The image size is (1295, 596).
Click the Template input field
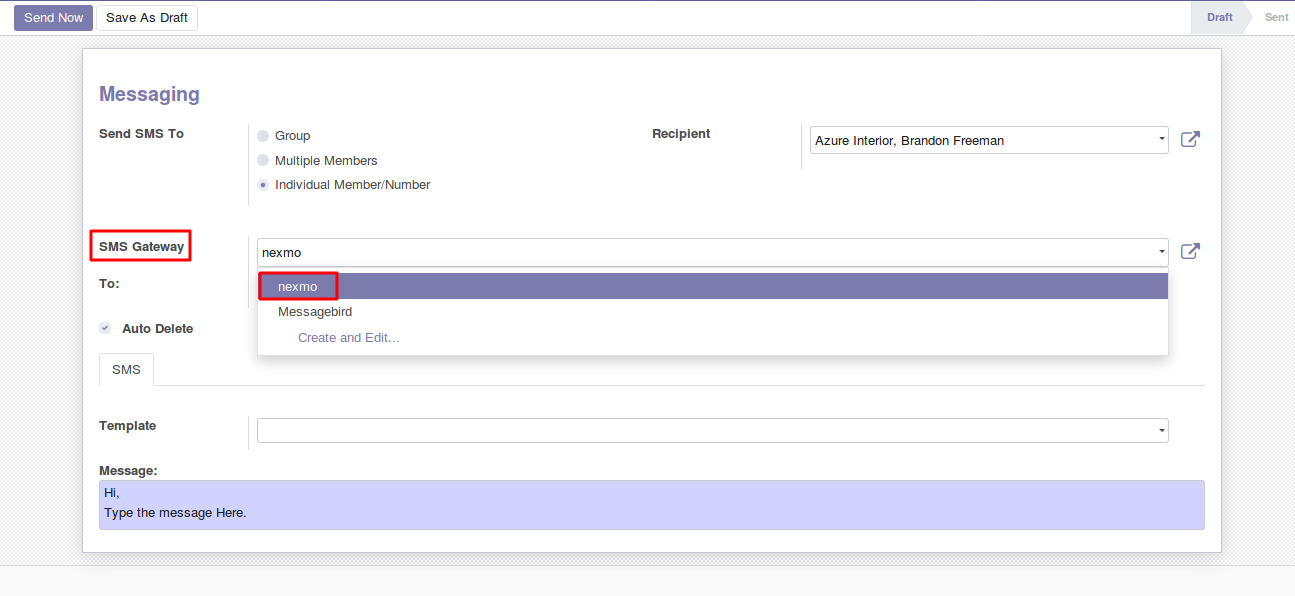click(x=700, y=431)
